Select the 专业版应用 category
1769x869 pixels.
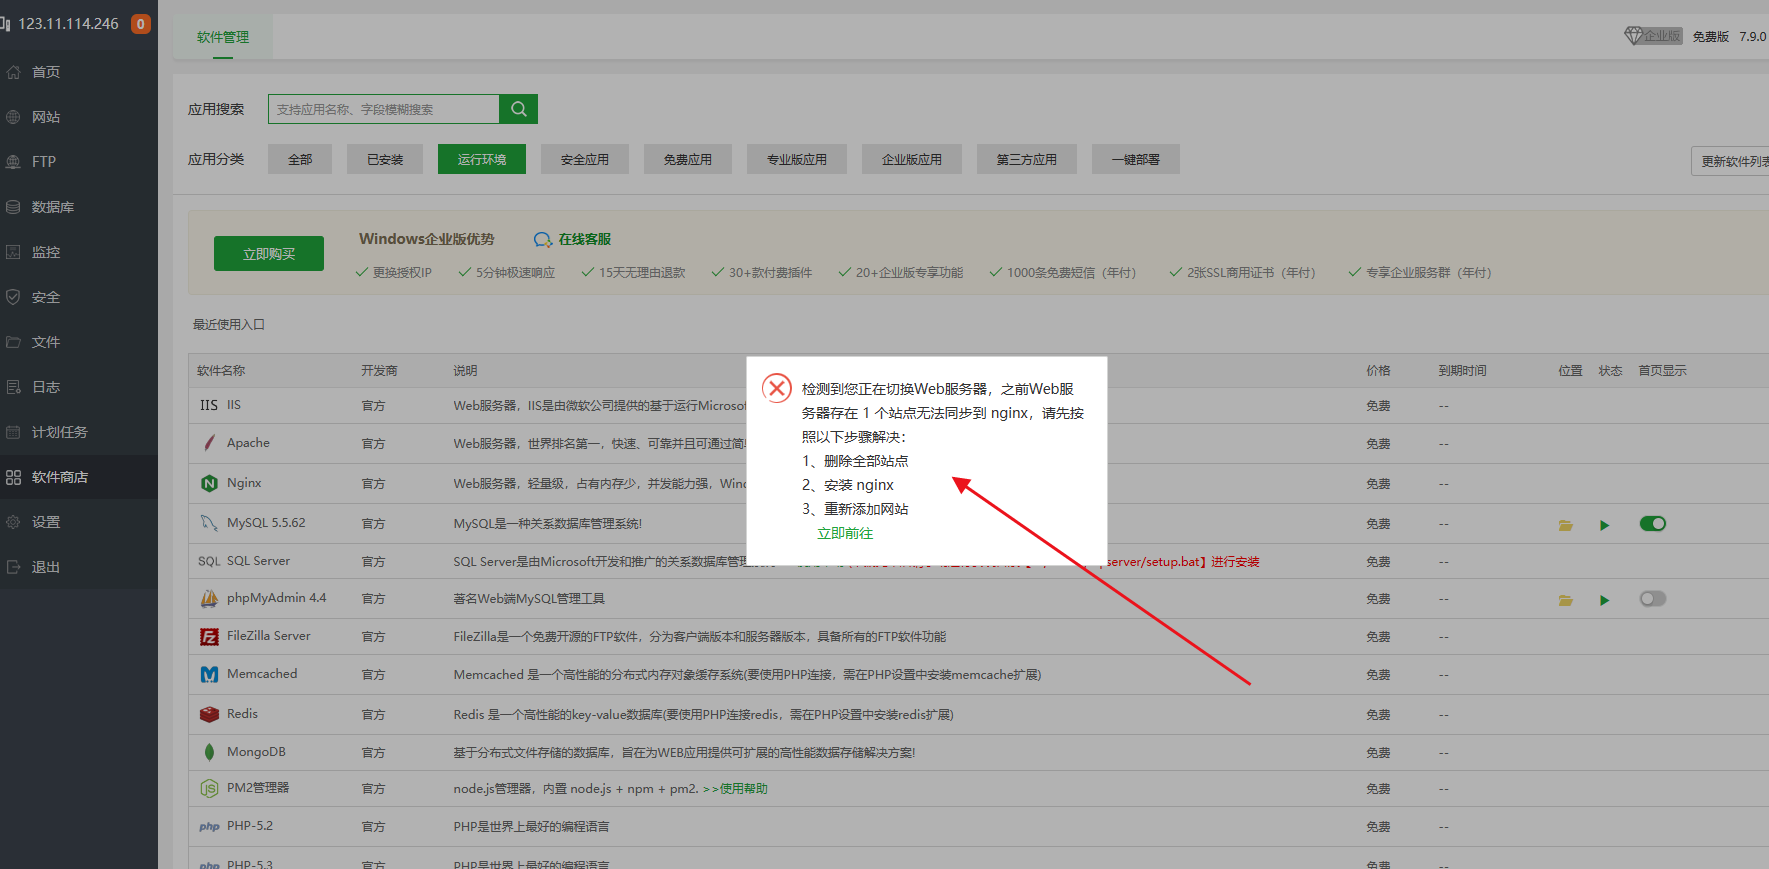[797, 159]
